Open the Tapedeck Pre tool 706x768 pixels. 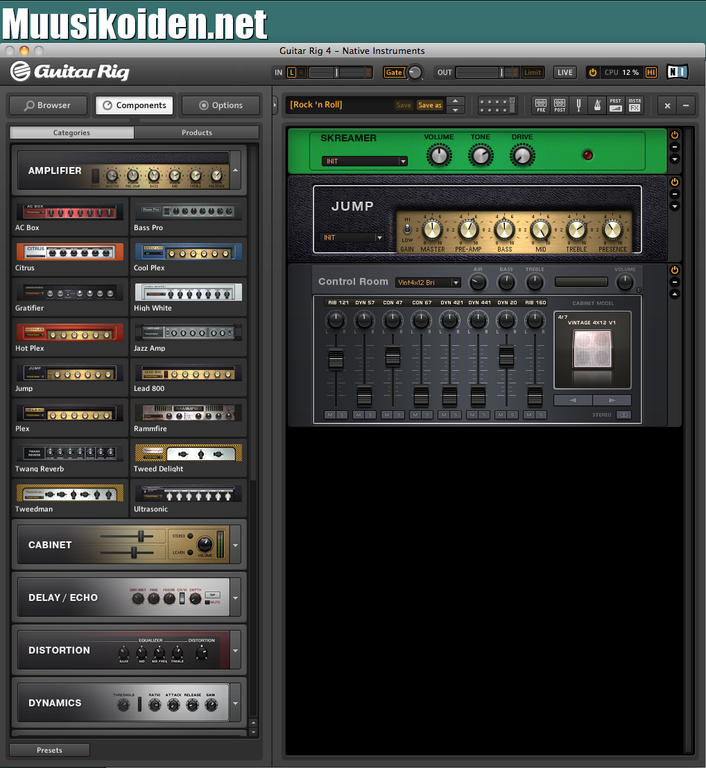[541, 105]
